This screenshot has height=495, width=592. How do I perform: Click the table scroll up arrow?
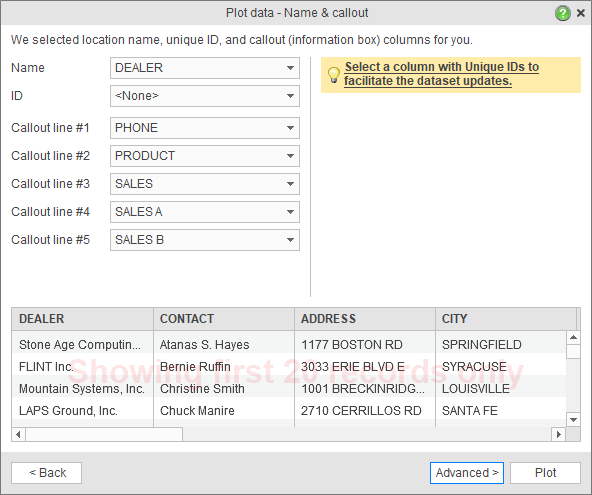[x=573, y=338]
